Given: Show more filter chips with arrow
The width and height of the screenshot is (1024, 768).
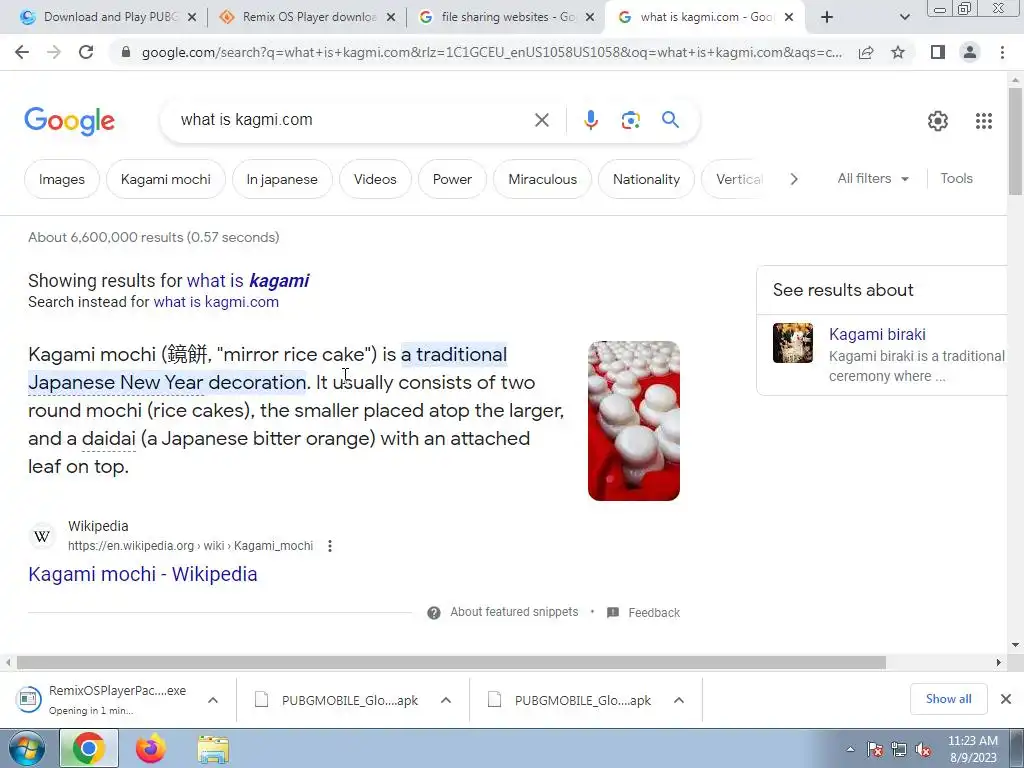Looking at the screenshot, I should 793,179.
